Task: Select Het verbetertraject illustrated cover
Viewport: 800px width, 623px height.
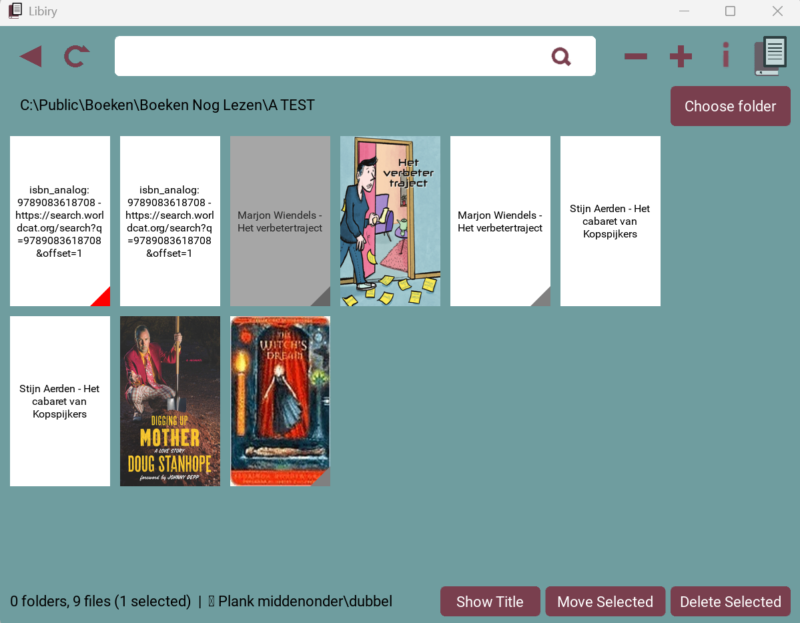Action: [390, 221]
